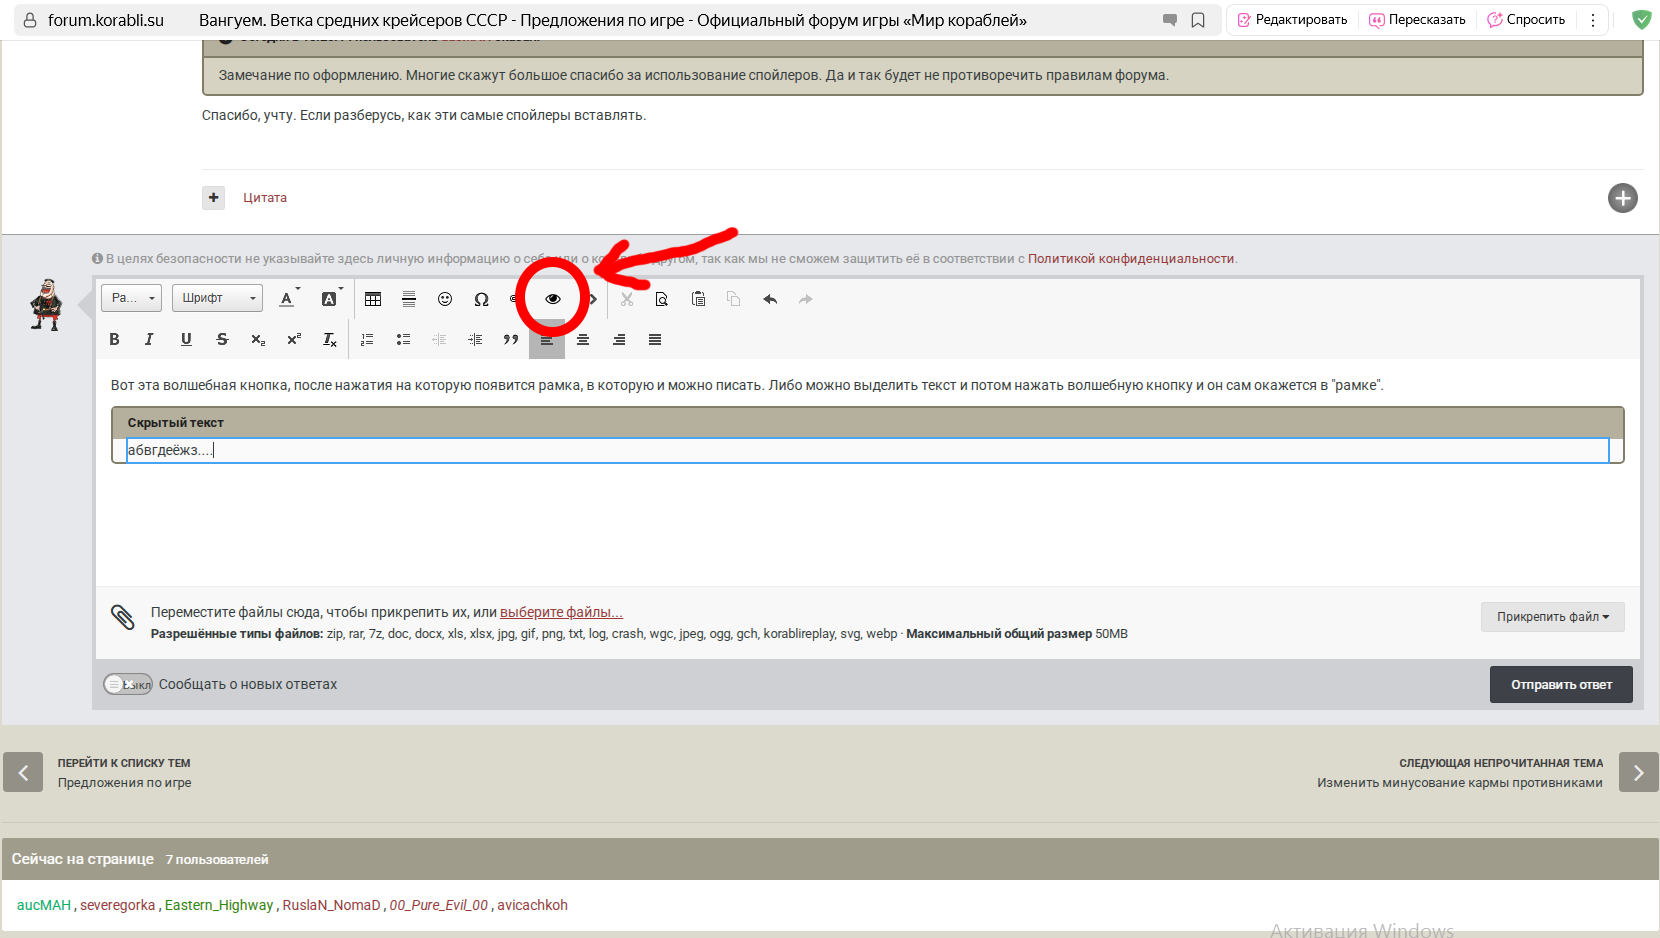The width and height of the screenshot is (1660, 938).
Task: Toggle italic formatting
Action: pos(149,340)
